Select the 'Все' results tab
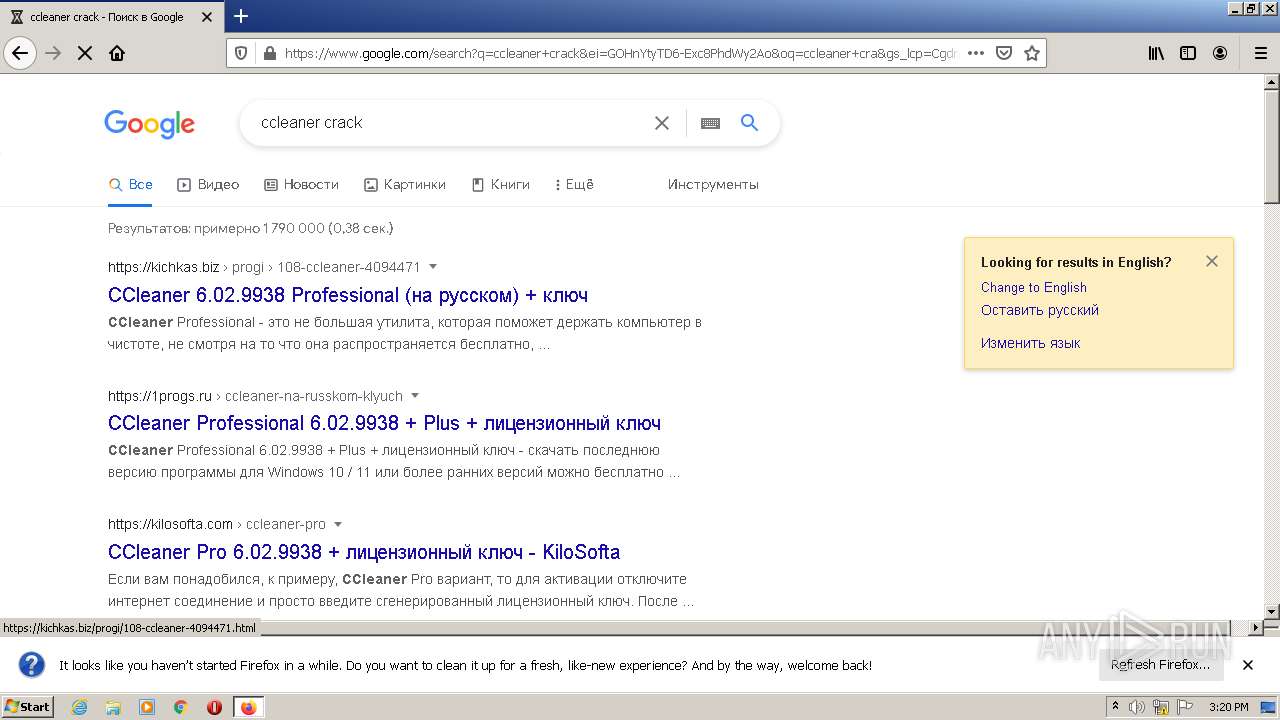The height and width of the screenshot is (720, 1280). (131, 184)
